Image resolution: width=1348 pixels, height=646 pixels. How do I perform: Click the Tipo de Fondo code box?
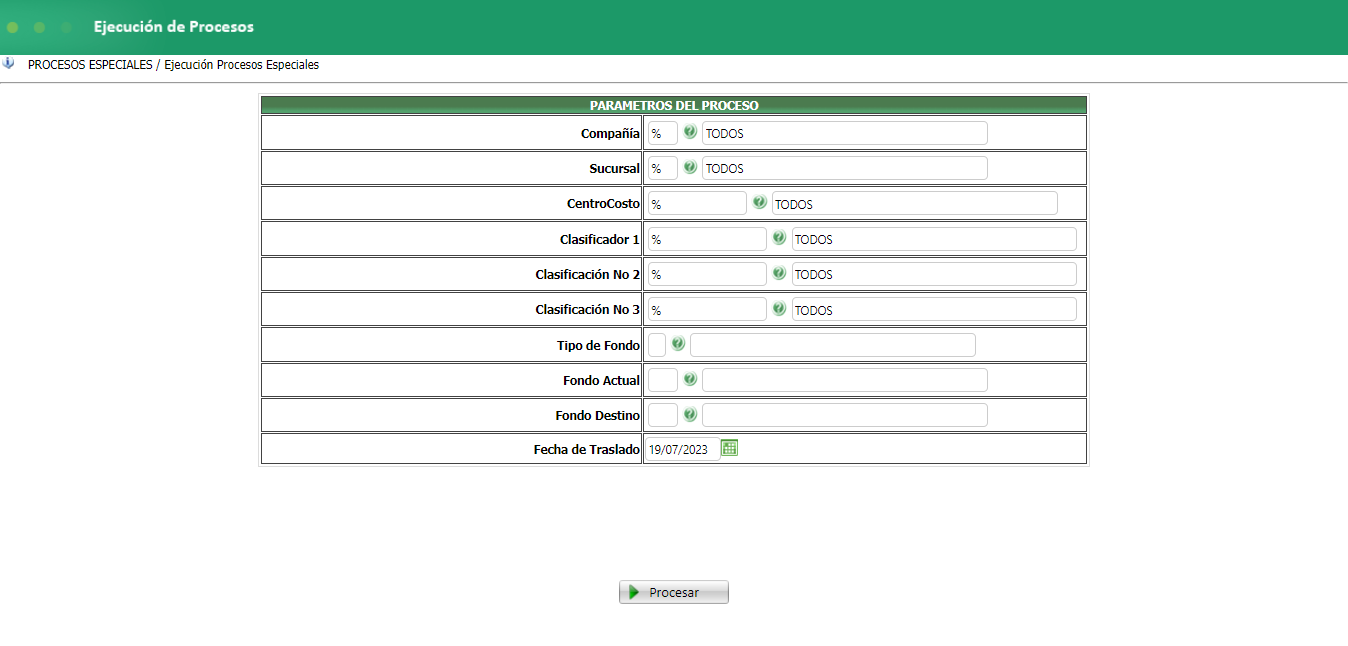pos(657,345)
